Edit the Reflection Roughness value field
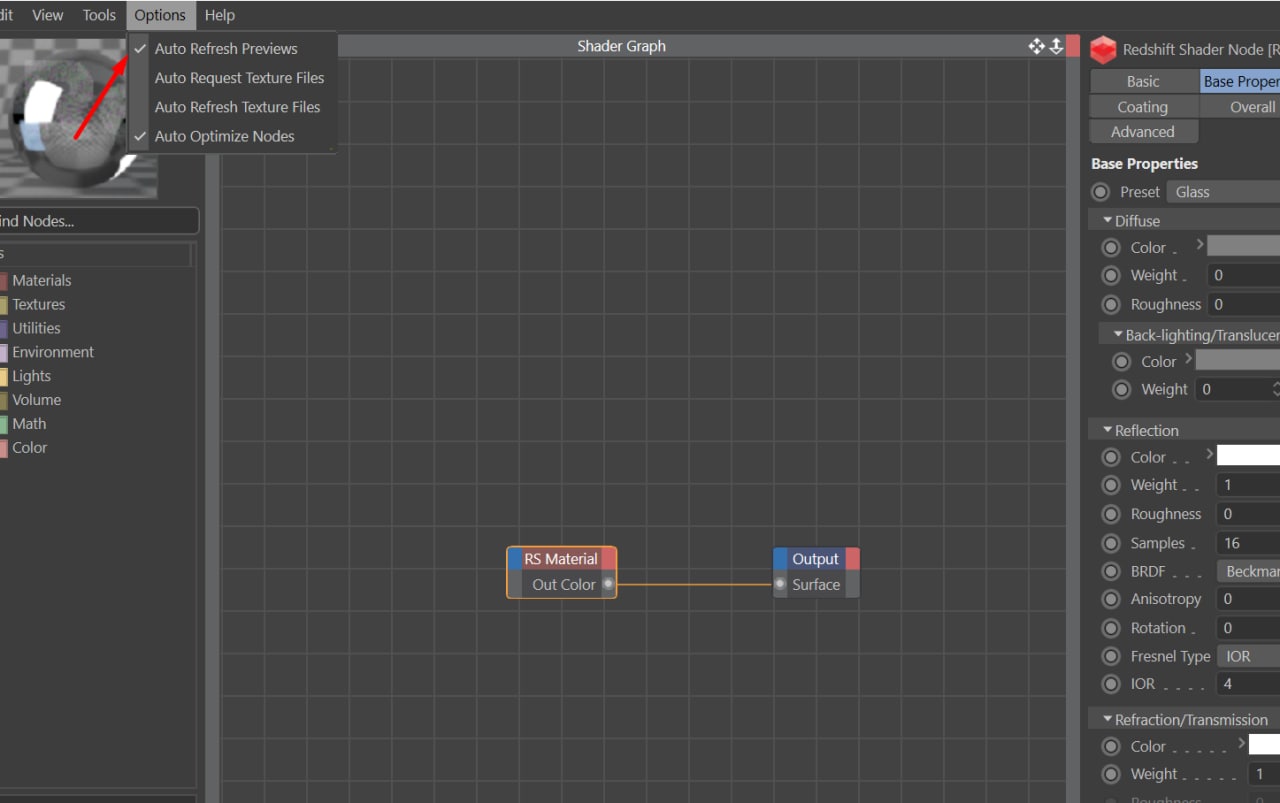Screen dimensions: 1280x803 [1248, 514]
